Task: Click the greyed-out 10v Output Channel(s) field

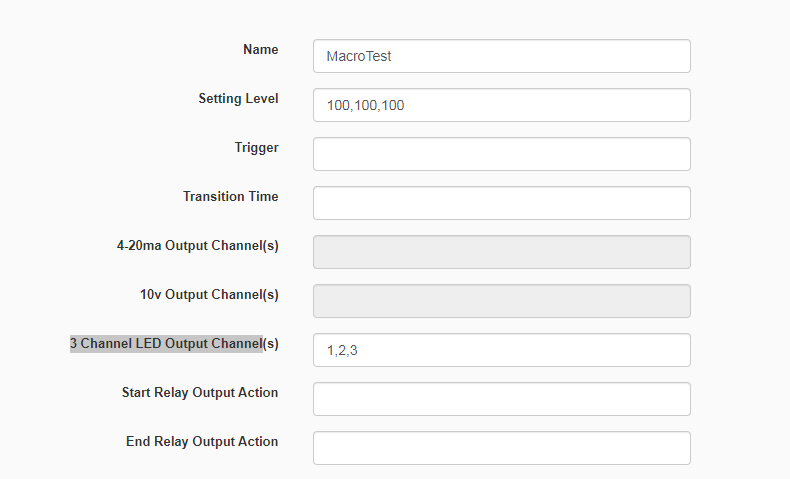Action: tap(501, 301)
